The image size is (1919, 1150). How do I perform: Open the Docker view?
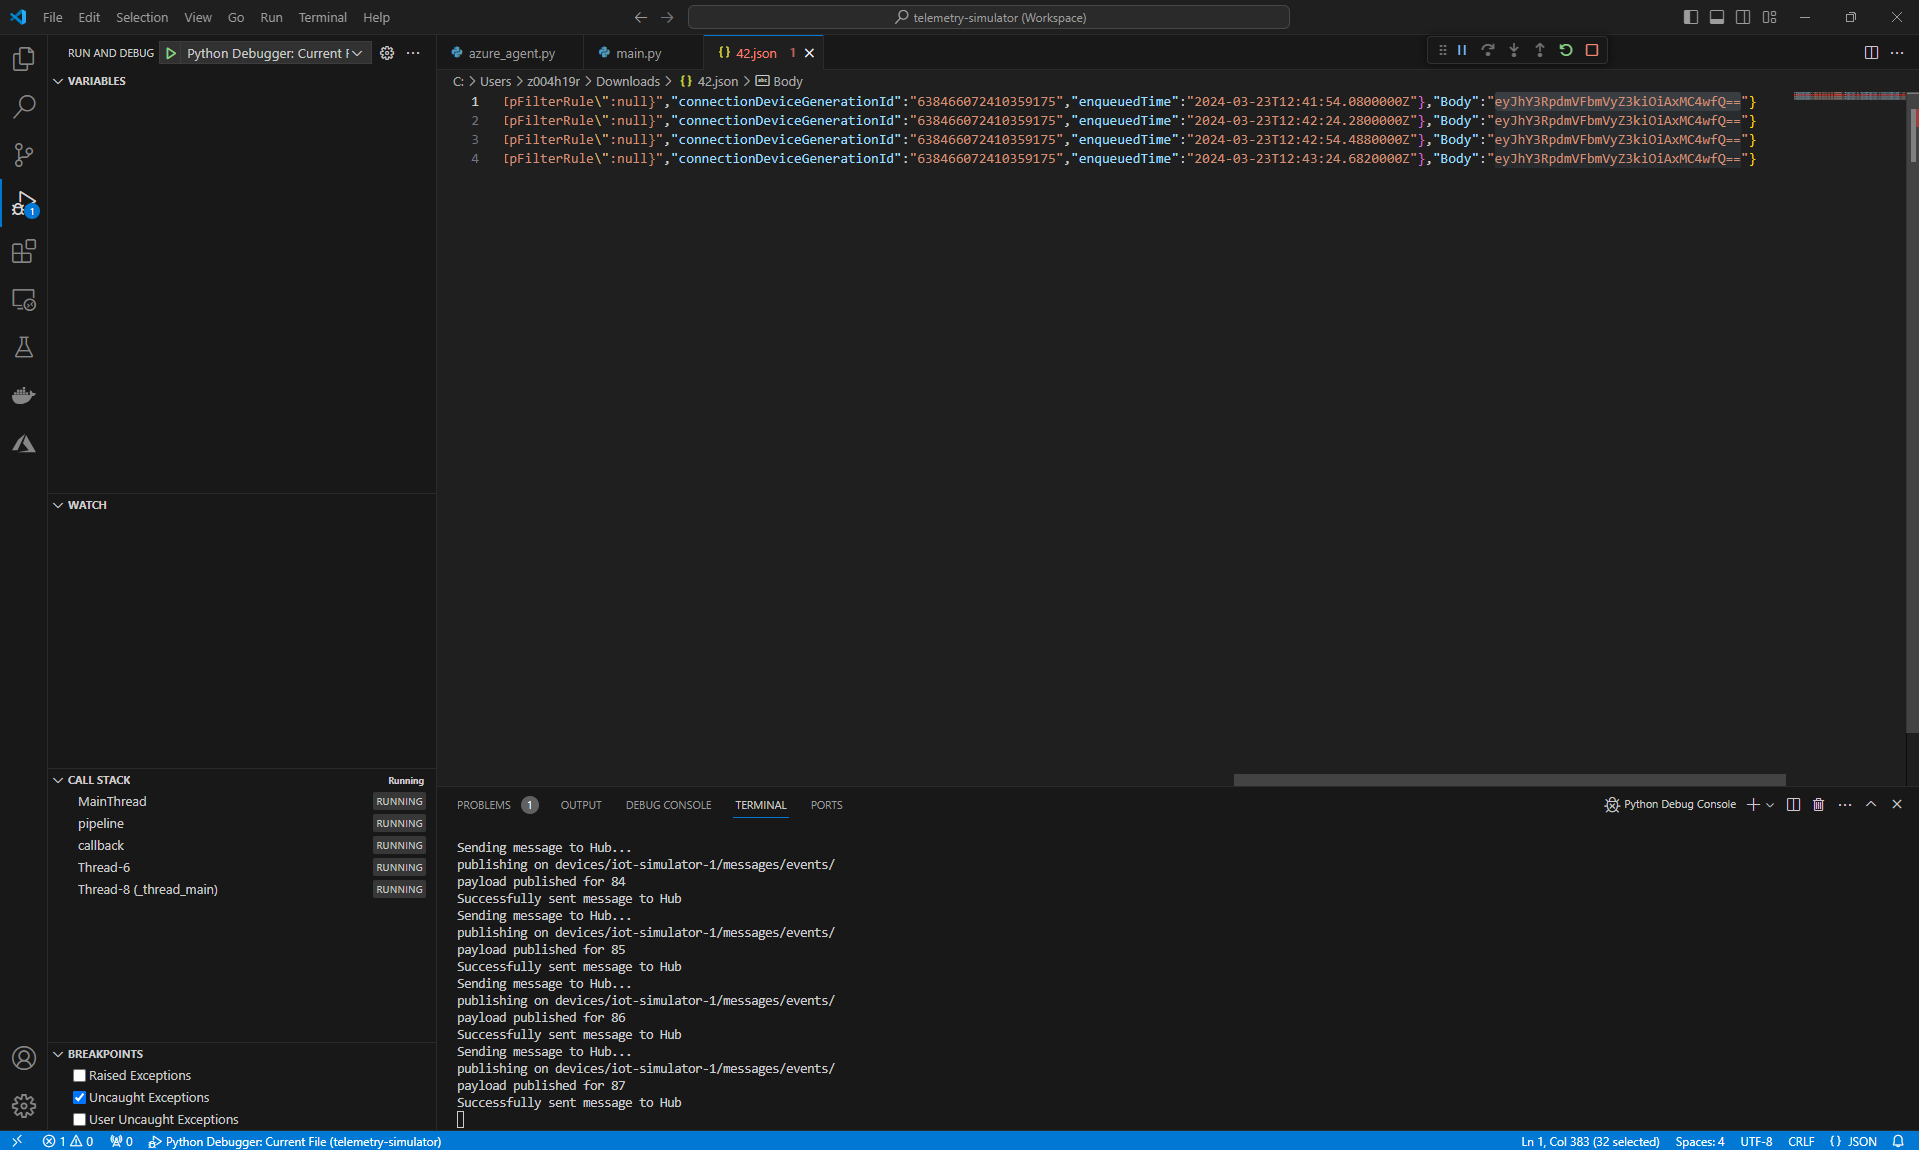point(23,395)
